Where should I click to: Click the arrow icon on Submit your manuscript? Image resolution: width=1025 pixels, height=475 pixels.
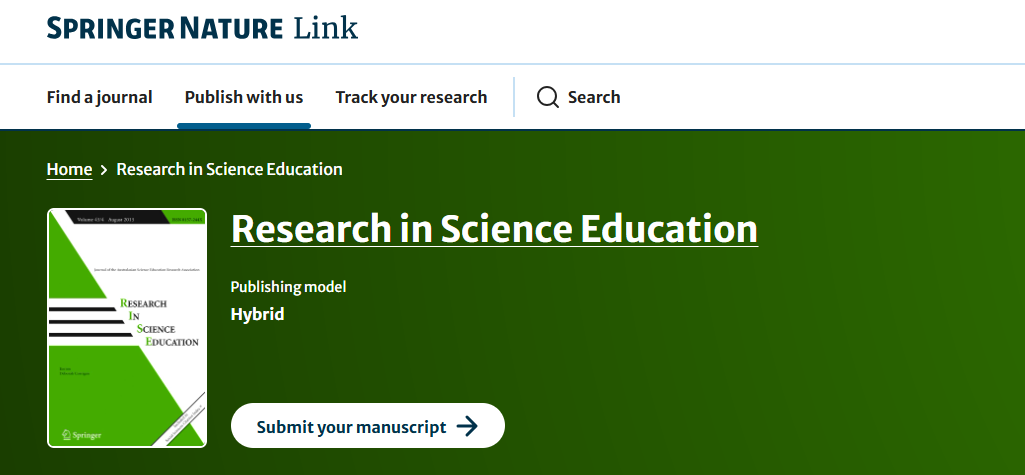coord(467,427)
